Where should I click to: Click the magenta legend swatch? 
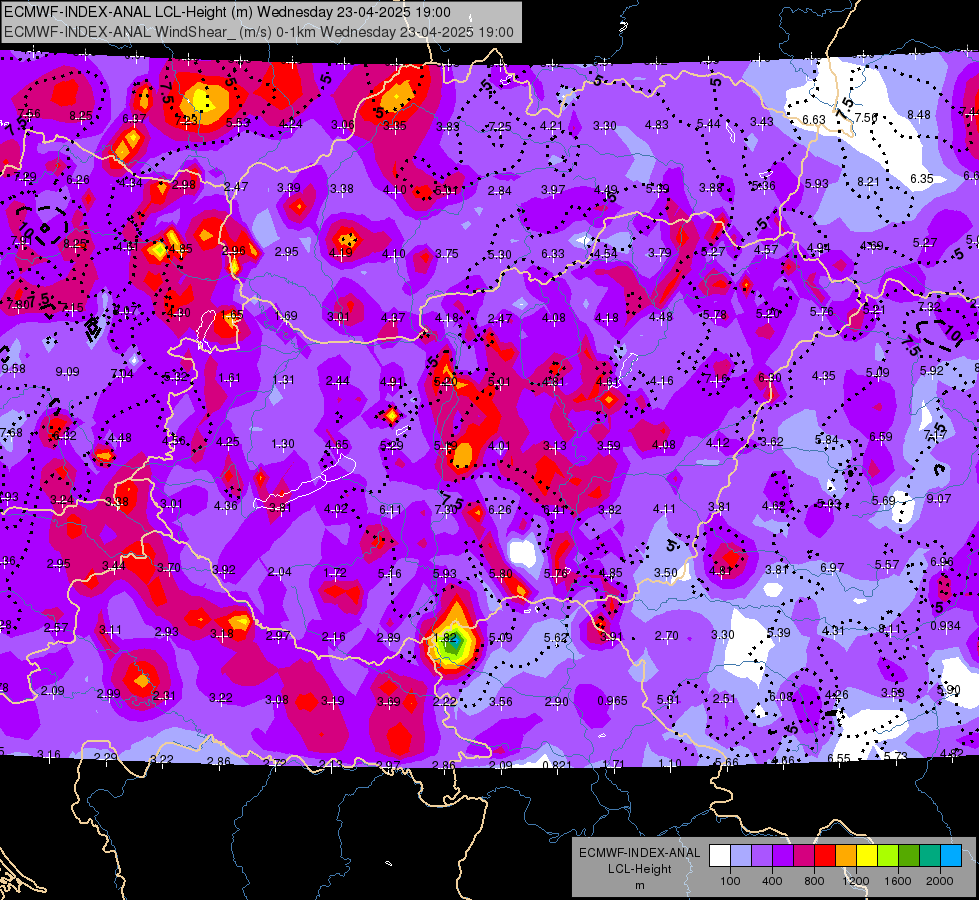tap(804, 856)
